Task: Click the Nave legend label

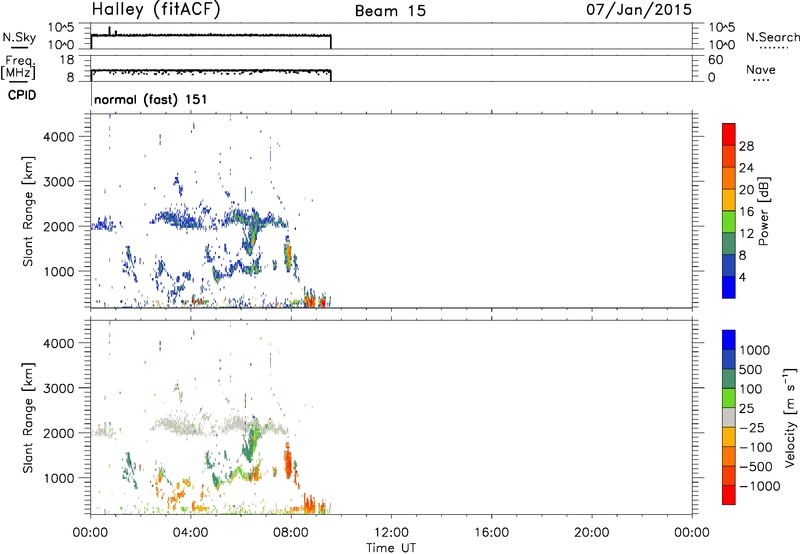Action: click(761, 69)
